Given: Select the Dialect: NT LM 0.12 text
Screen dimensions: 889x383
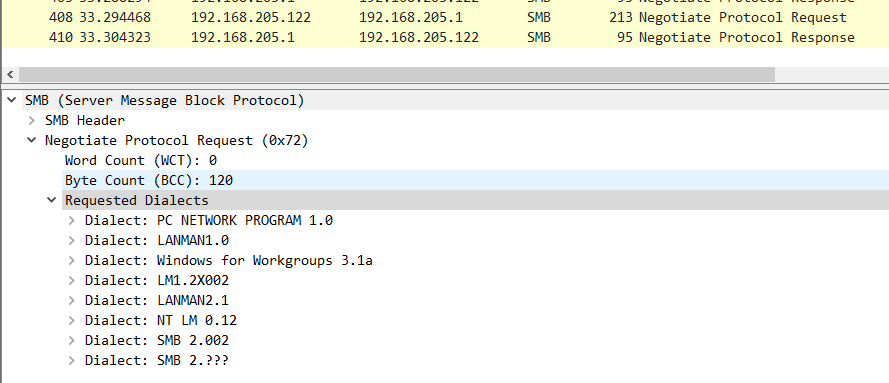Looking at the screenshot, I should click(161, 321).
